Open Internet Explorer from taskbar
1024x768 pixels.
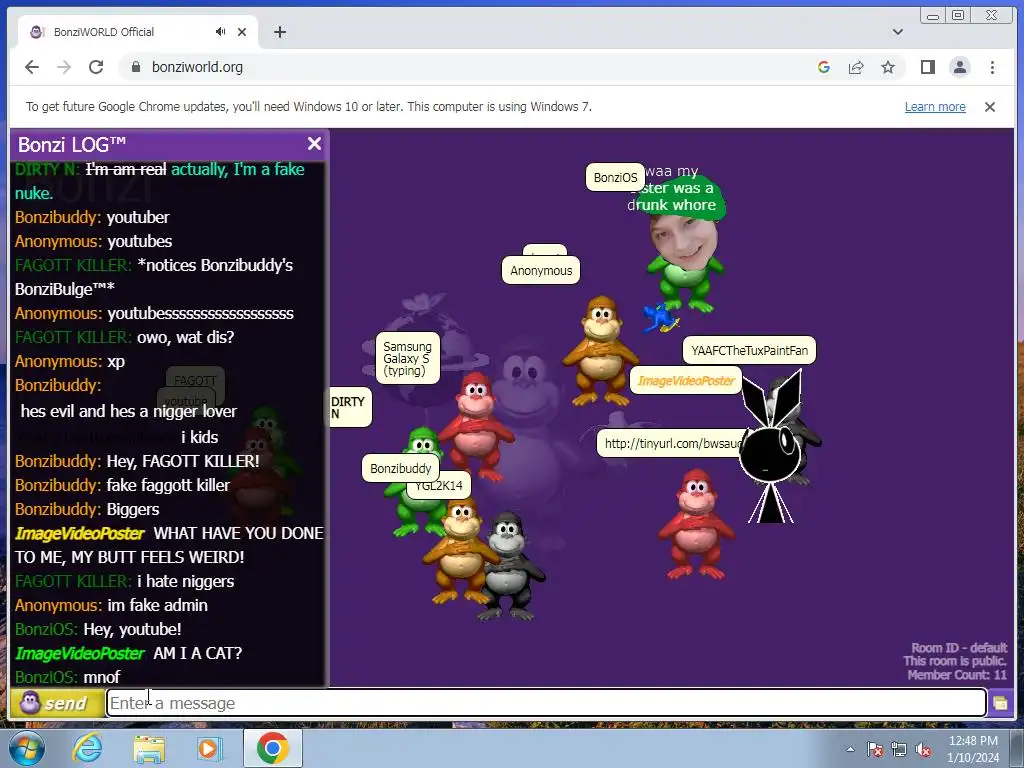[x=88, y=748]
